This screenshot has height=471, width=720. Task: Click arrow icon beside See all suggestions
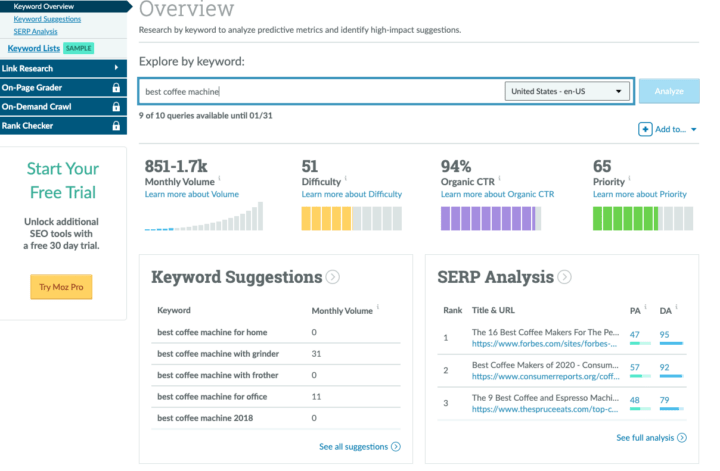[396, 447]
